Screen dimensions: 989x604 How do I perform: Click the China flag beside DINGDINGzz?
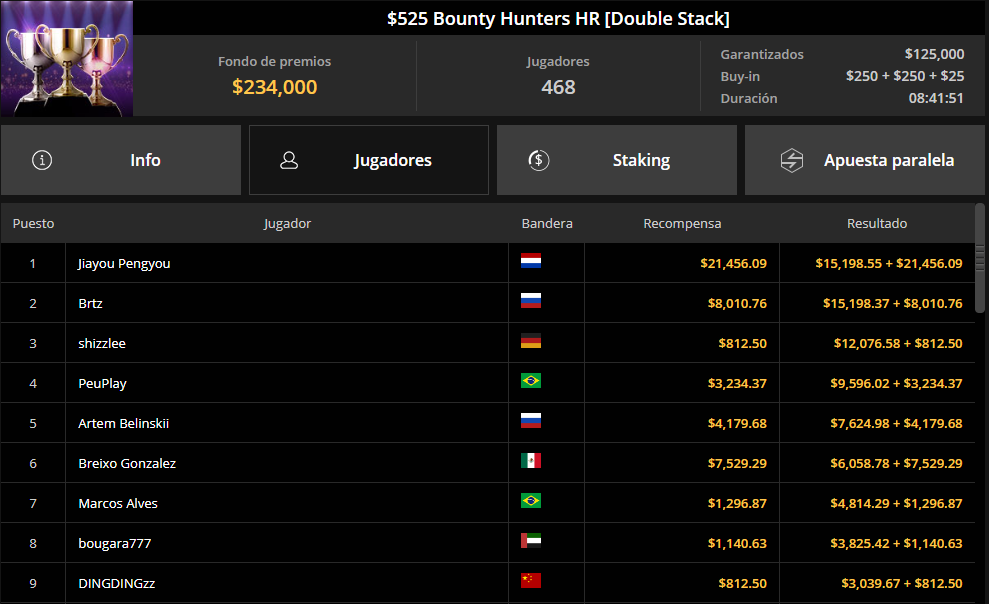[x=530, y=581]
